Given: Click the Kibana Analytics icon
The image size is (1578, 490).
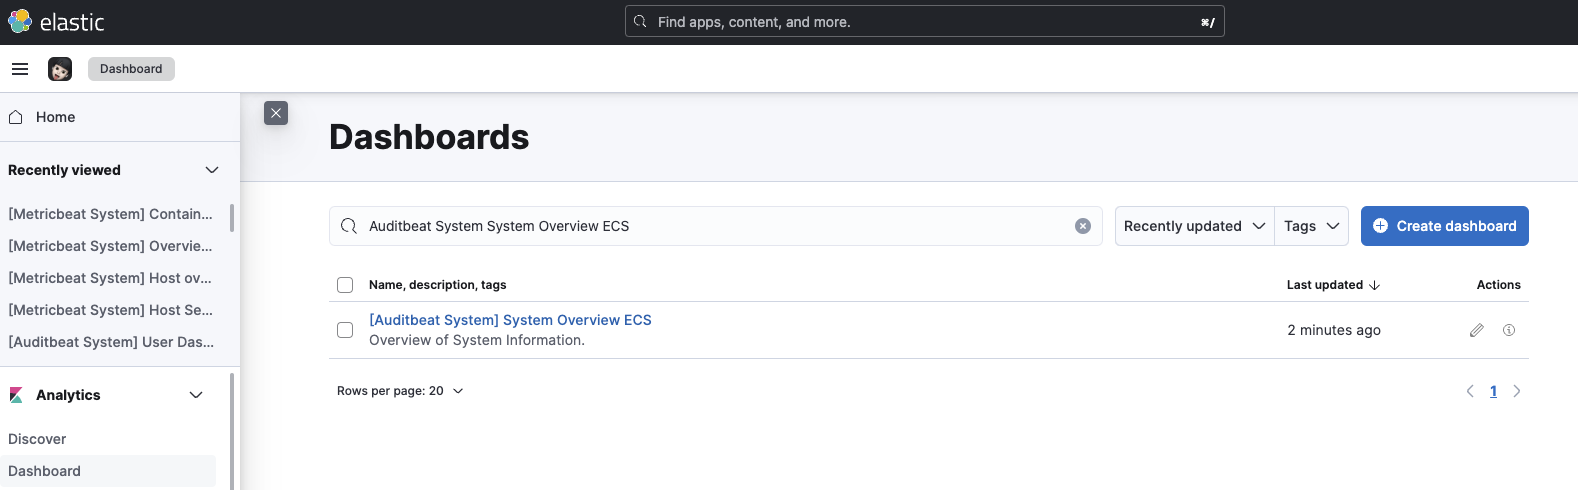Looking at the screenshot, I should tap(16, 395).
